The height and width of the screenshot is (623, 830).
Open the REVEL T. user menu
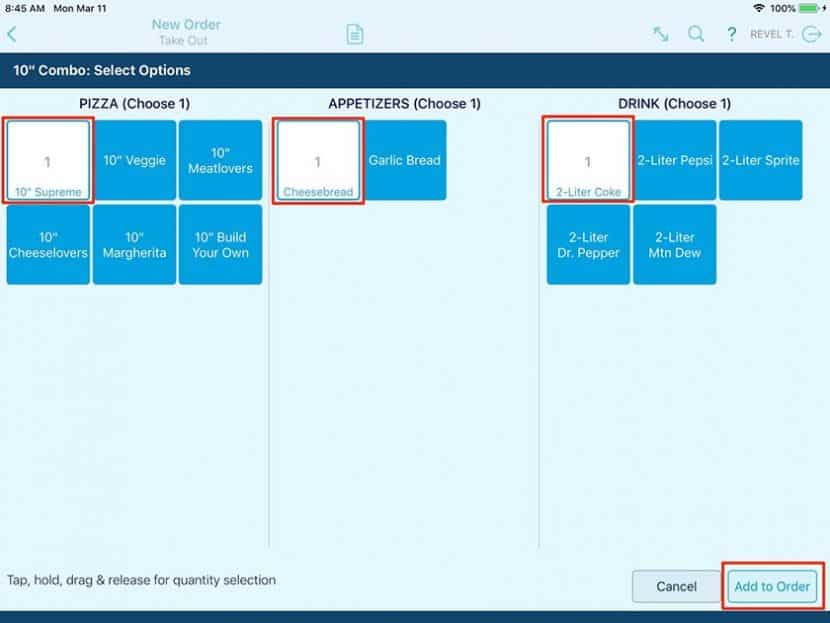coord(772,33)
